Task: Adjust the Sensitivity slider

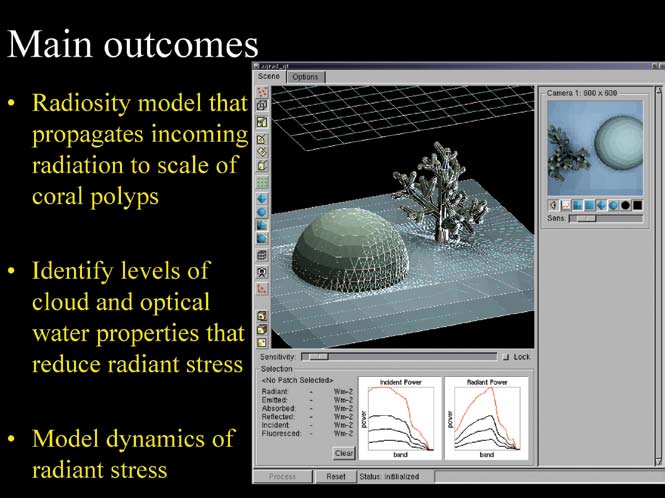Action: [316, 356]
